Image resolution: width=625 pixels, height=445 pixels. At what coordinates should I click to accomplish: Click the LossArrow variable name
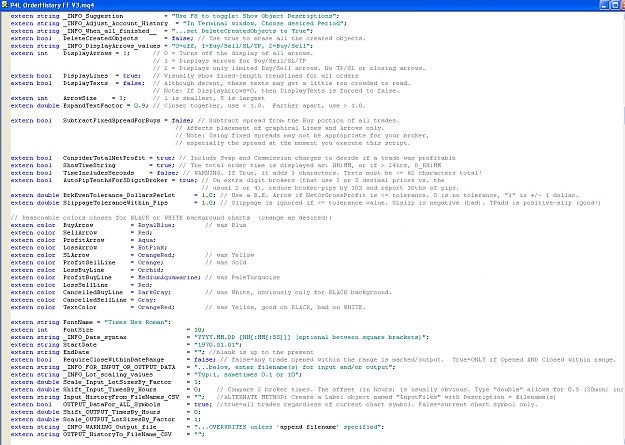click(x=80, y=248)
